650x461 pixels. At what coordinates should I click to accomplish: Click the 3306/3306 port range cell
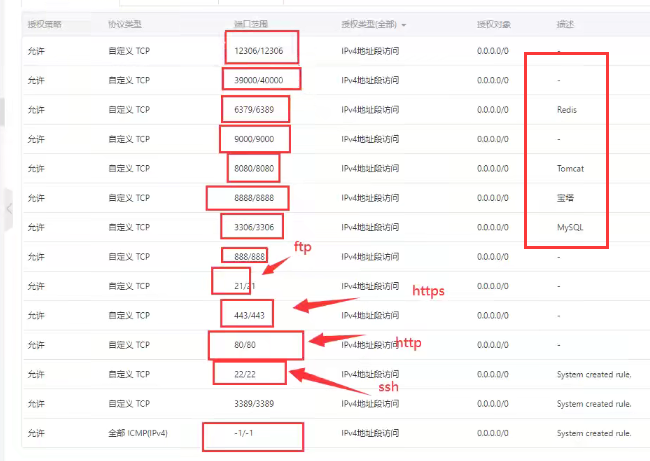(251, 227)
